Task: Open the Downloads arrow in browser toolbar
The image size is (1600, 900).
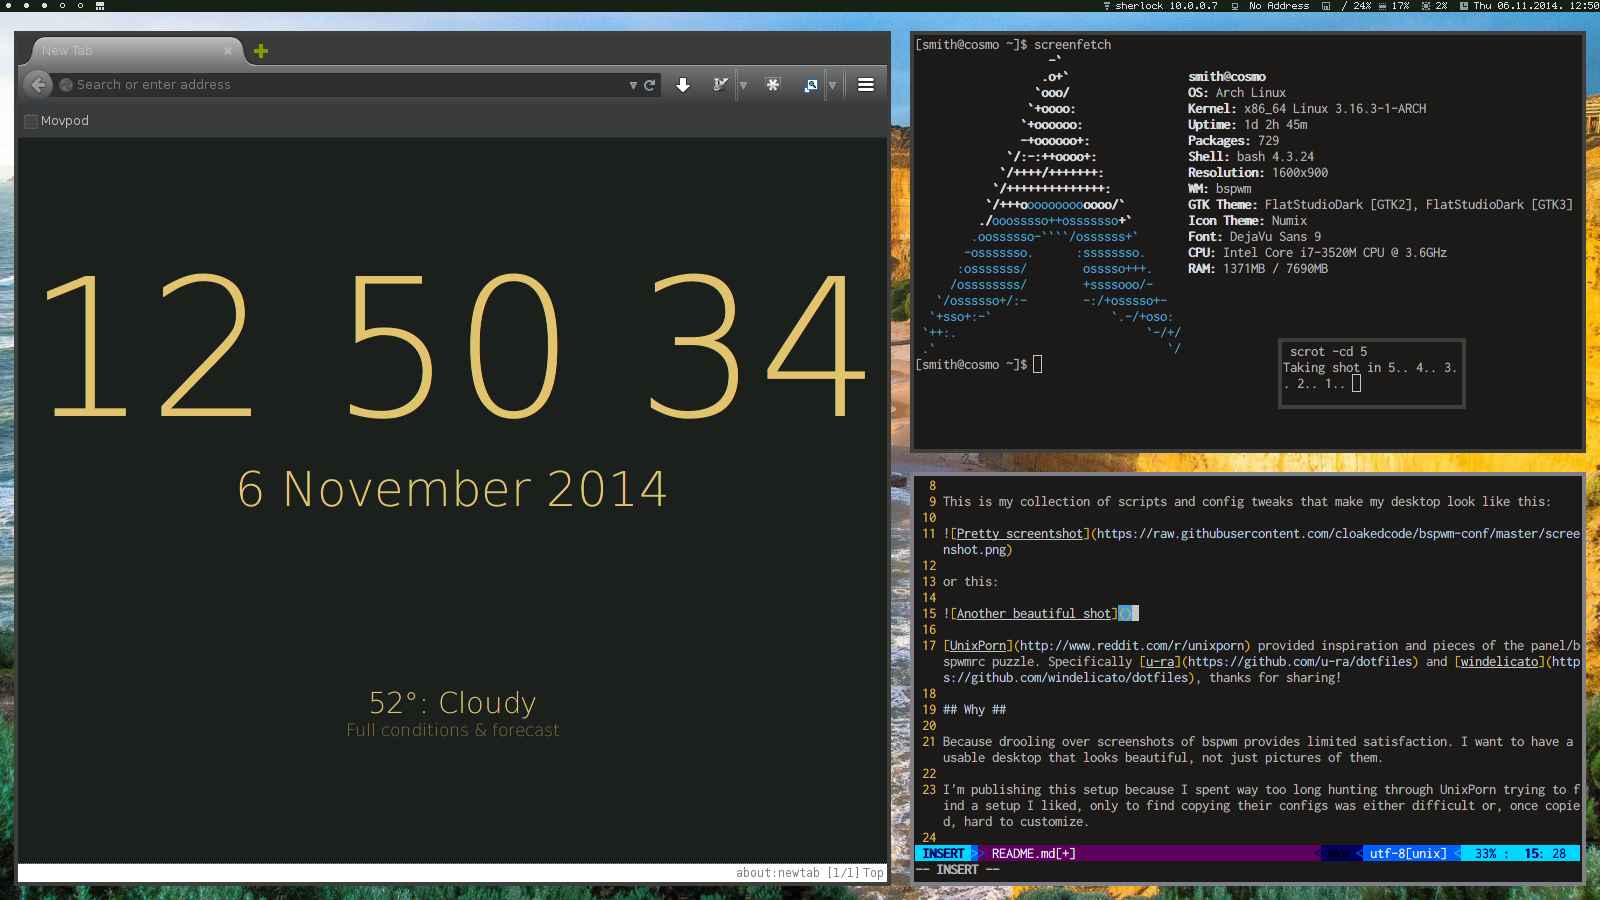Action: (683, 85)
